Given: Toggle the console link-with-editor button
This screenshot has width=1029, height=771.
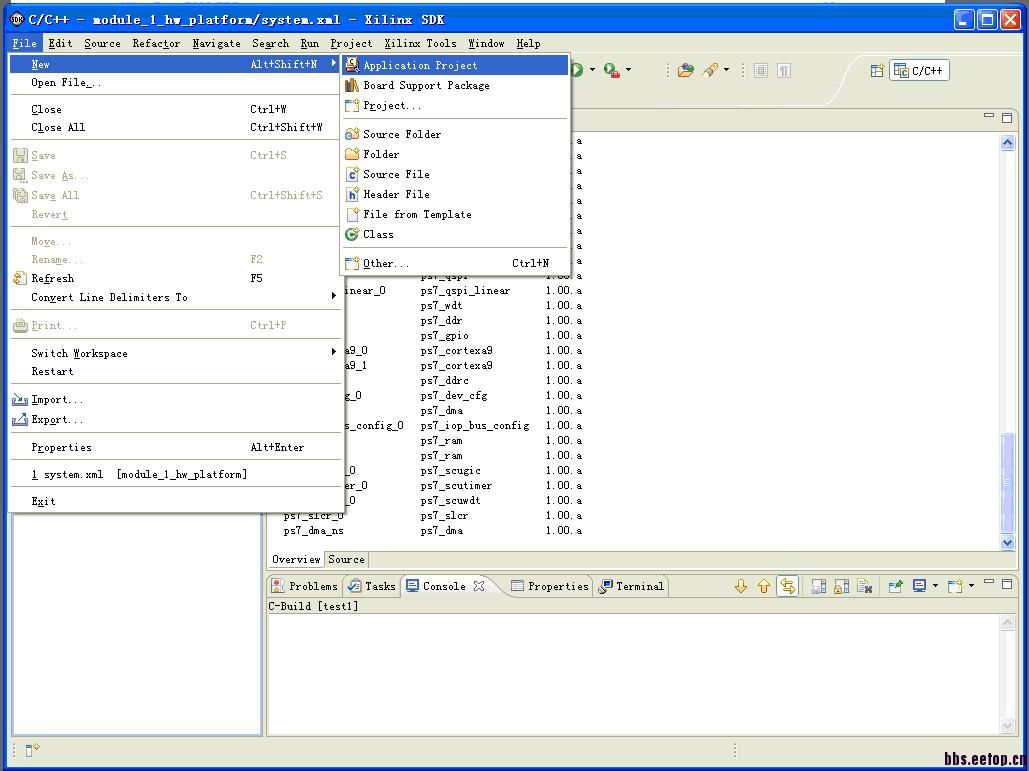Looking at the screenshot, I should point(788,587).
